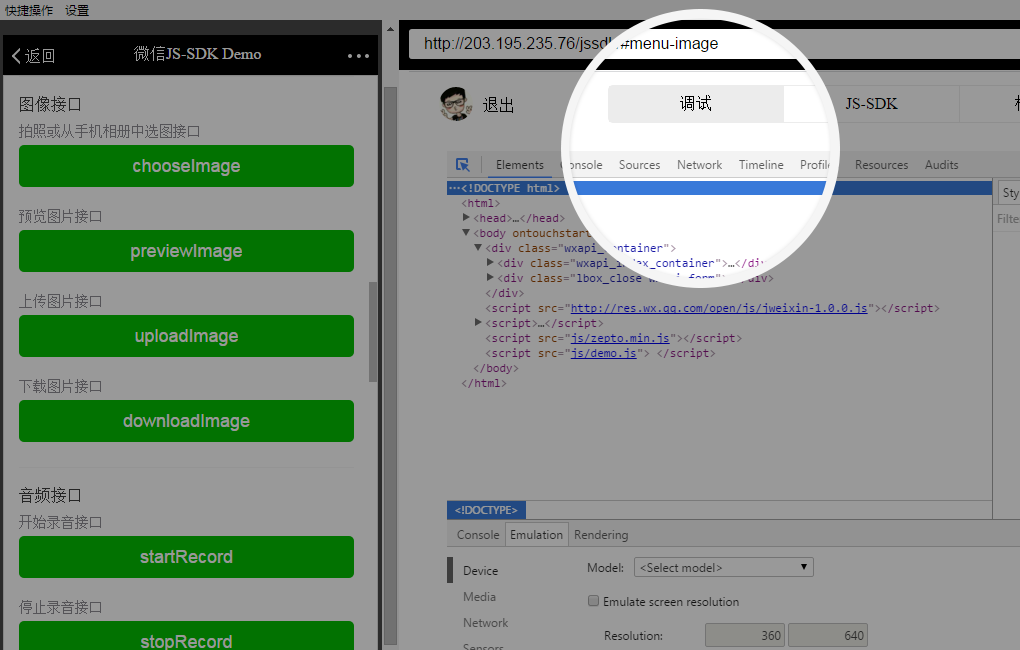This screenshot has height=650, width=1020.
Task: Open the Audits devtools tab
Action: [941, 165]
